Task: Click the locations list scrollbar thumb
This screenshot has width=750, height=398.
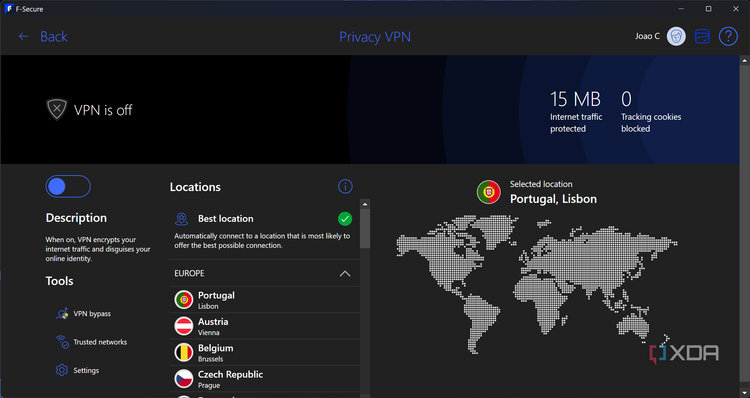Action: (365, 229)
